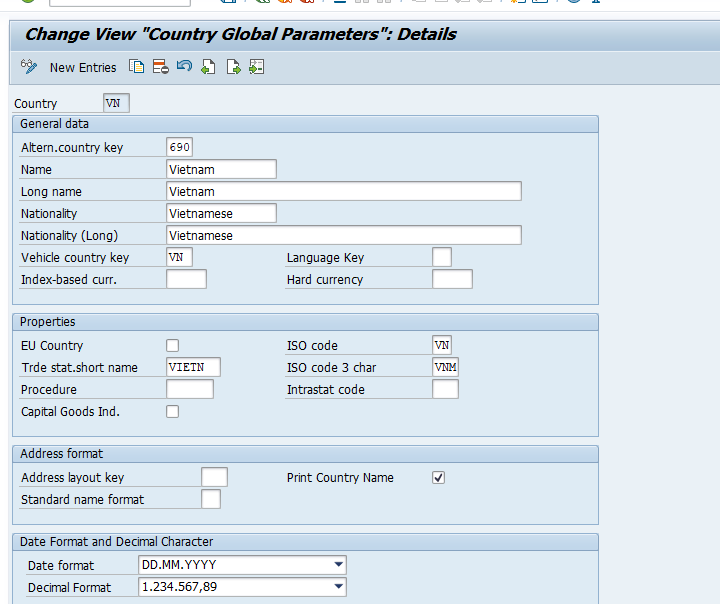Click the Intrastat code field
Screen dimensions: 720x604
pos(445,389)
